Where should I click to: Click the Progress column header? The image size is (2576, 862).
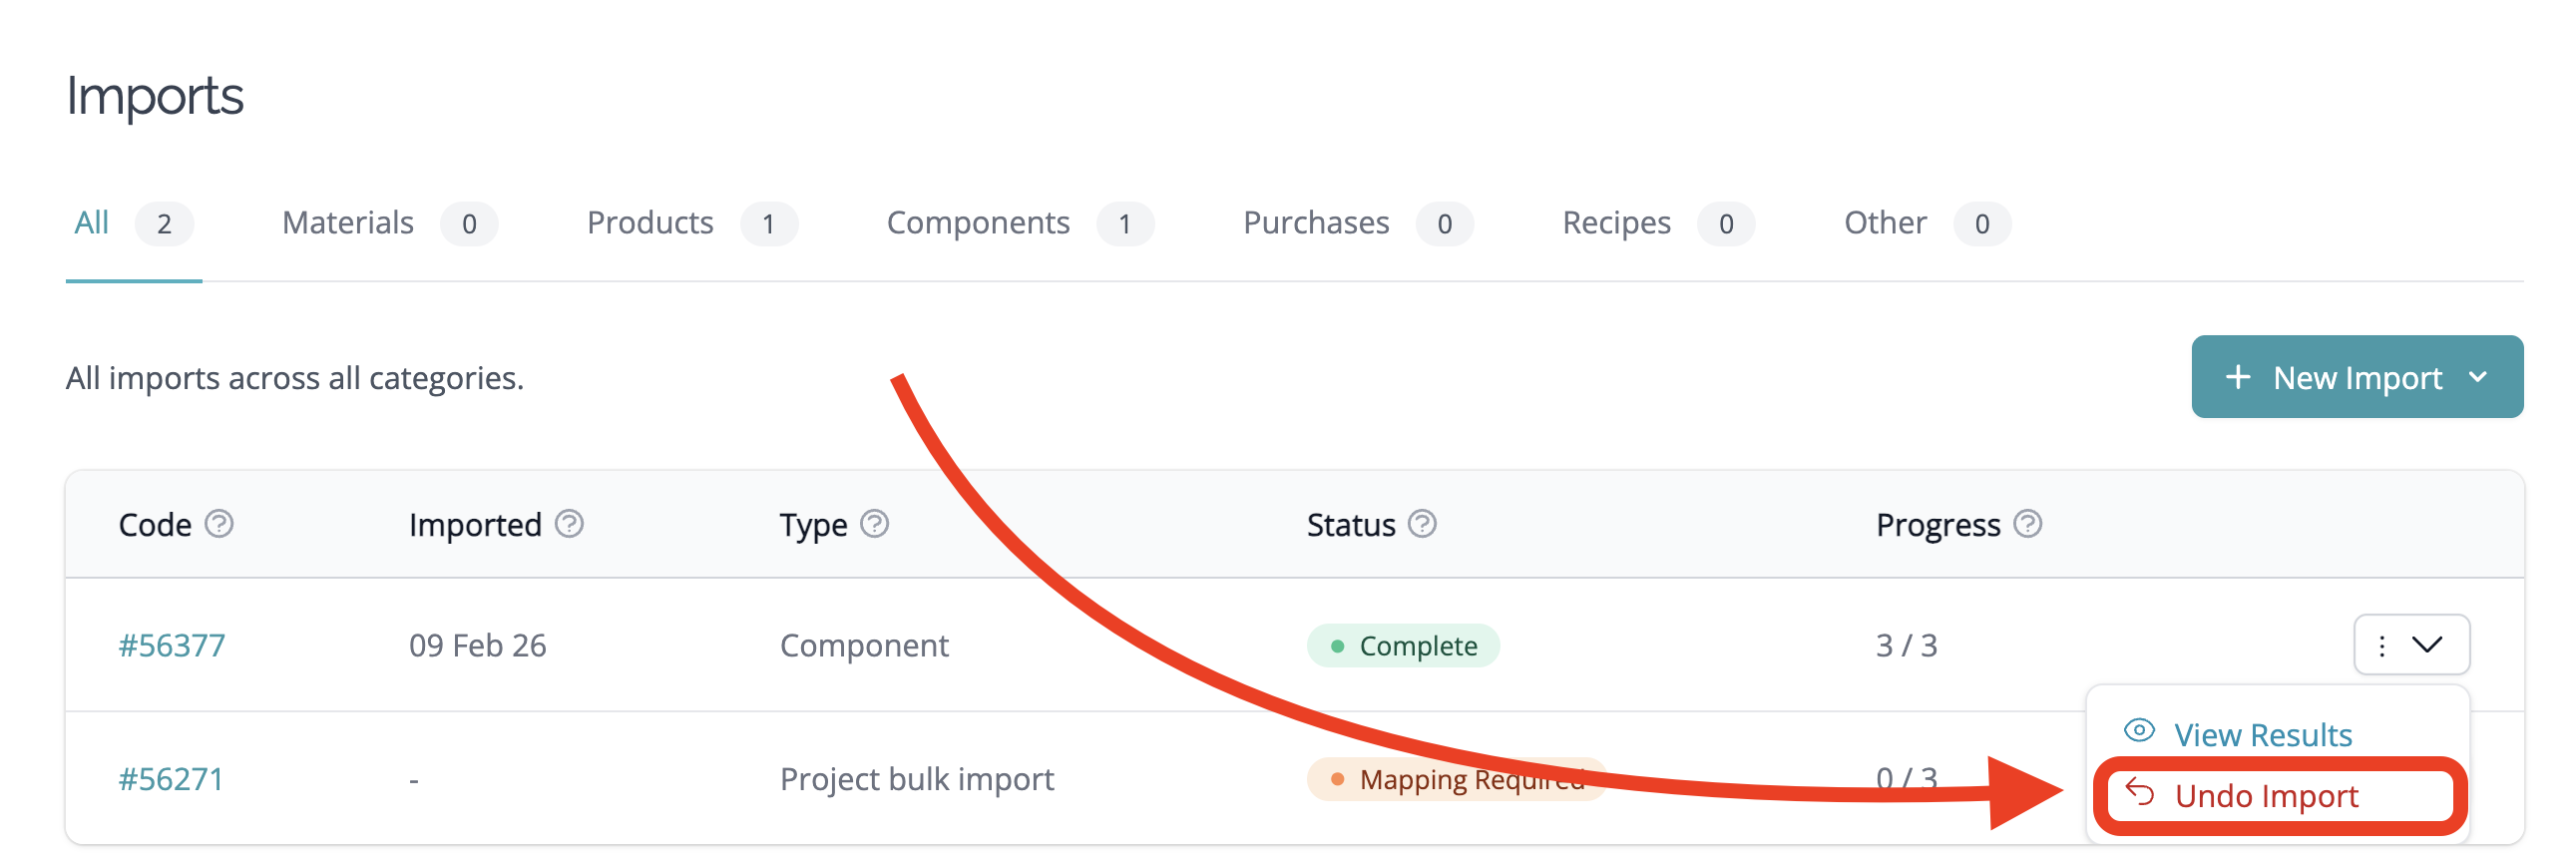tap(1937, 524)
